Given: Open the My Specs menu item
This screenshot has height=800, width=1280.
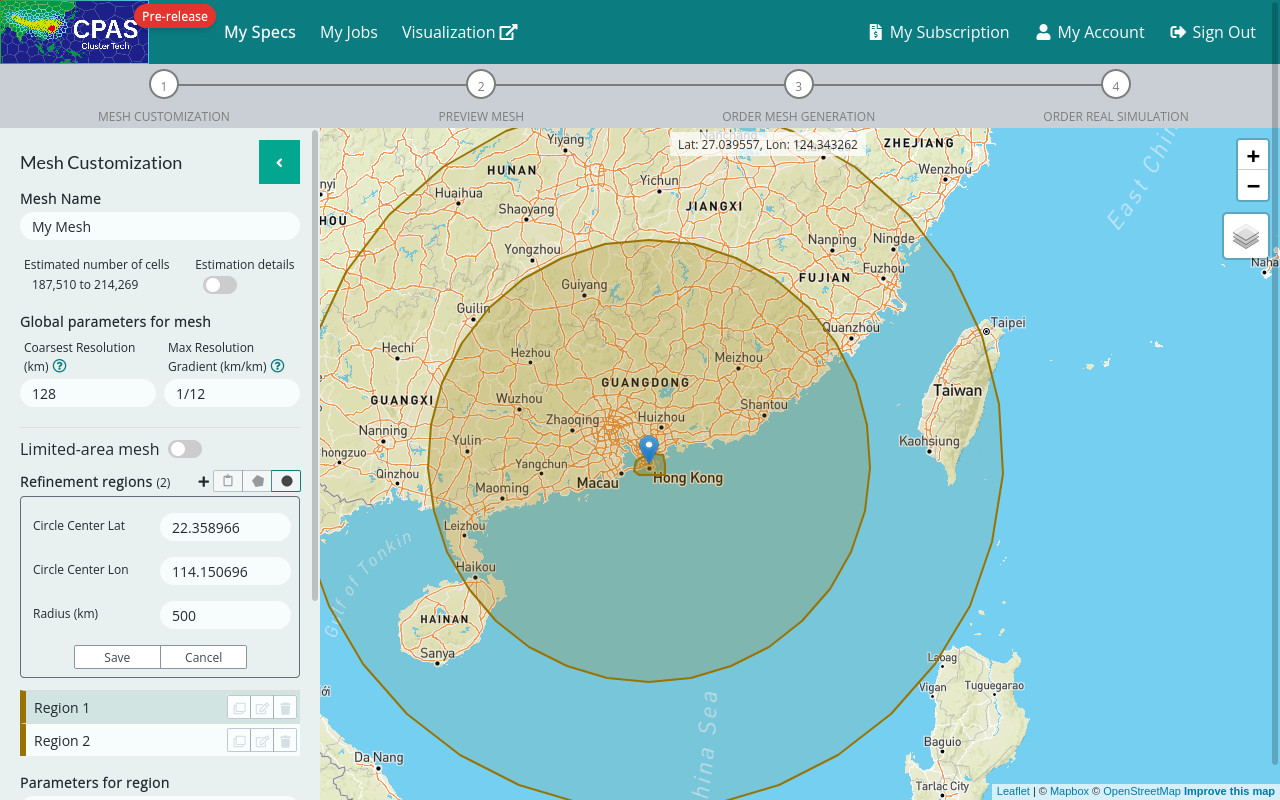Looking at the screenshot, I should pyautogui.click(x=260, y=32).
